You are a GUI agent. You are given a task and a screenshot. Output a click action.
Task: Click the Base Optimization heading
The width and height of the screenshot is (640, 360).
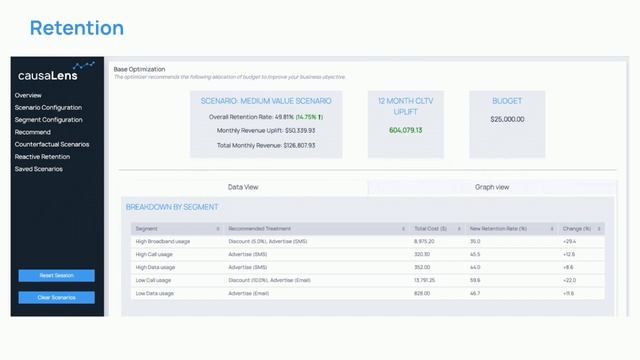pos(140,69)
